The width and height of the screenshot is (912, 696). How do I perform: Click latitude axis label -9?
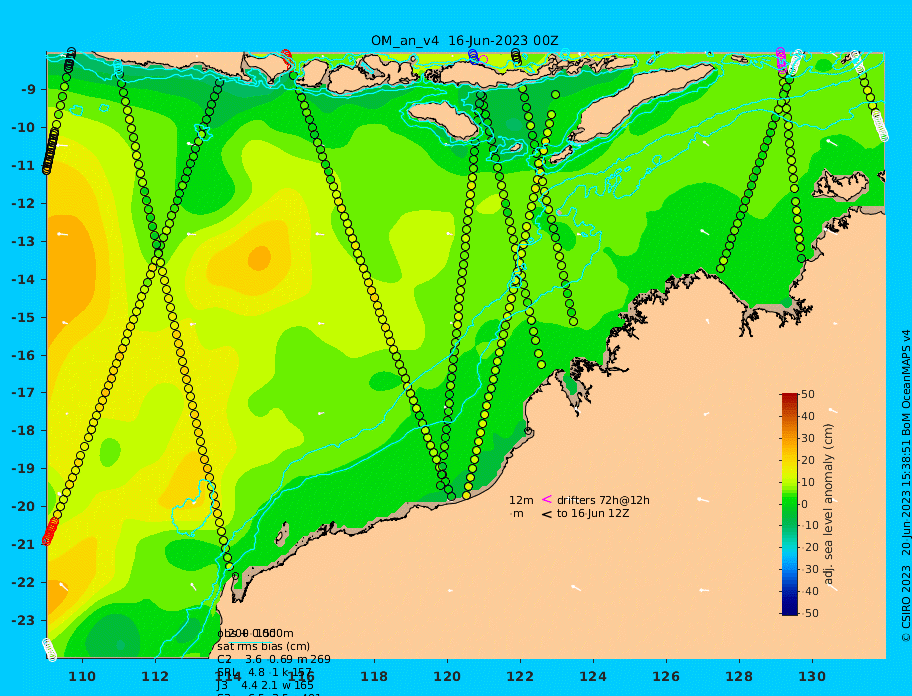pos(28,90)
